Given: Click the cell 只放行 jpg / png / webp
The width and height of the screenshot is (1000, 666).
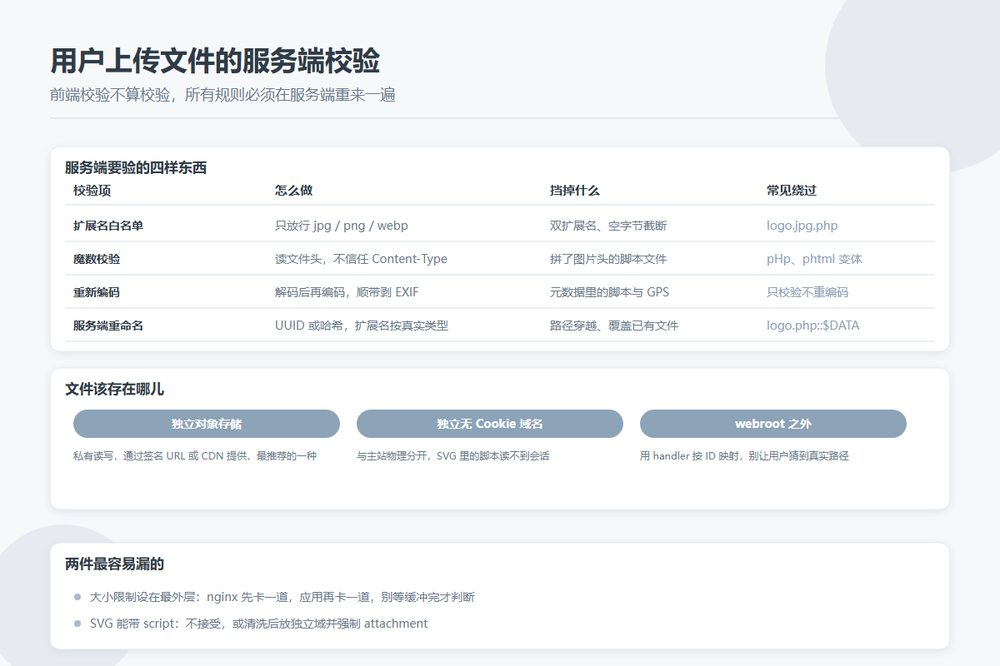Looking at the screenshot, I should coord(341,225).
